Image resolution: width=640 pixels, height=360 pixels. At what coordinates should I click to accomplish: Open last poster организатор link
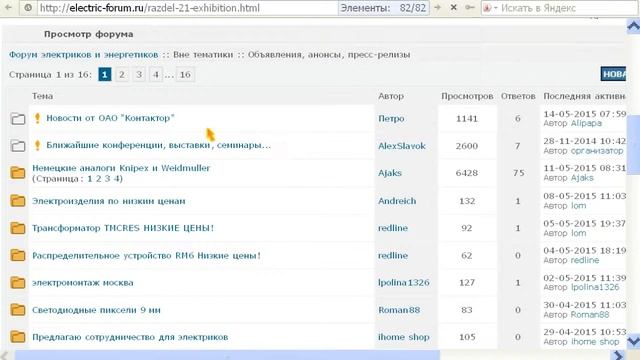coord(597,151)
